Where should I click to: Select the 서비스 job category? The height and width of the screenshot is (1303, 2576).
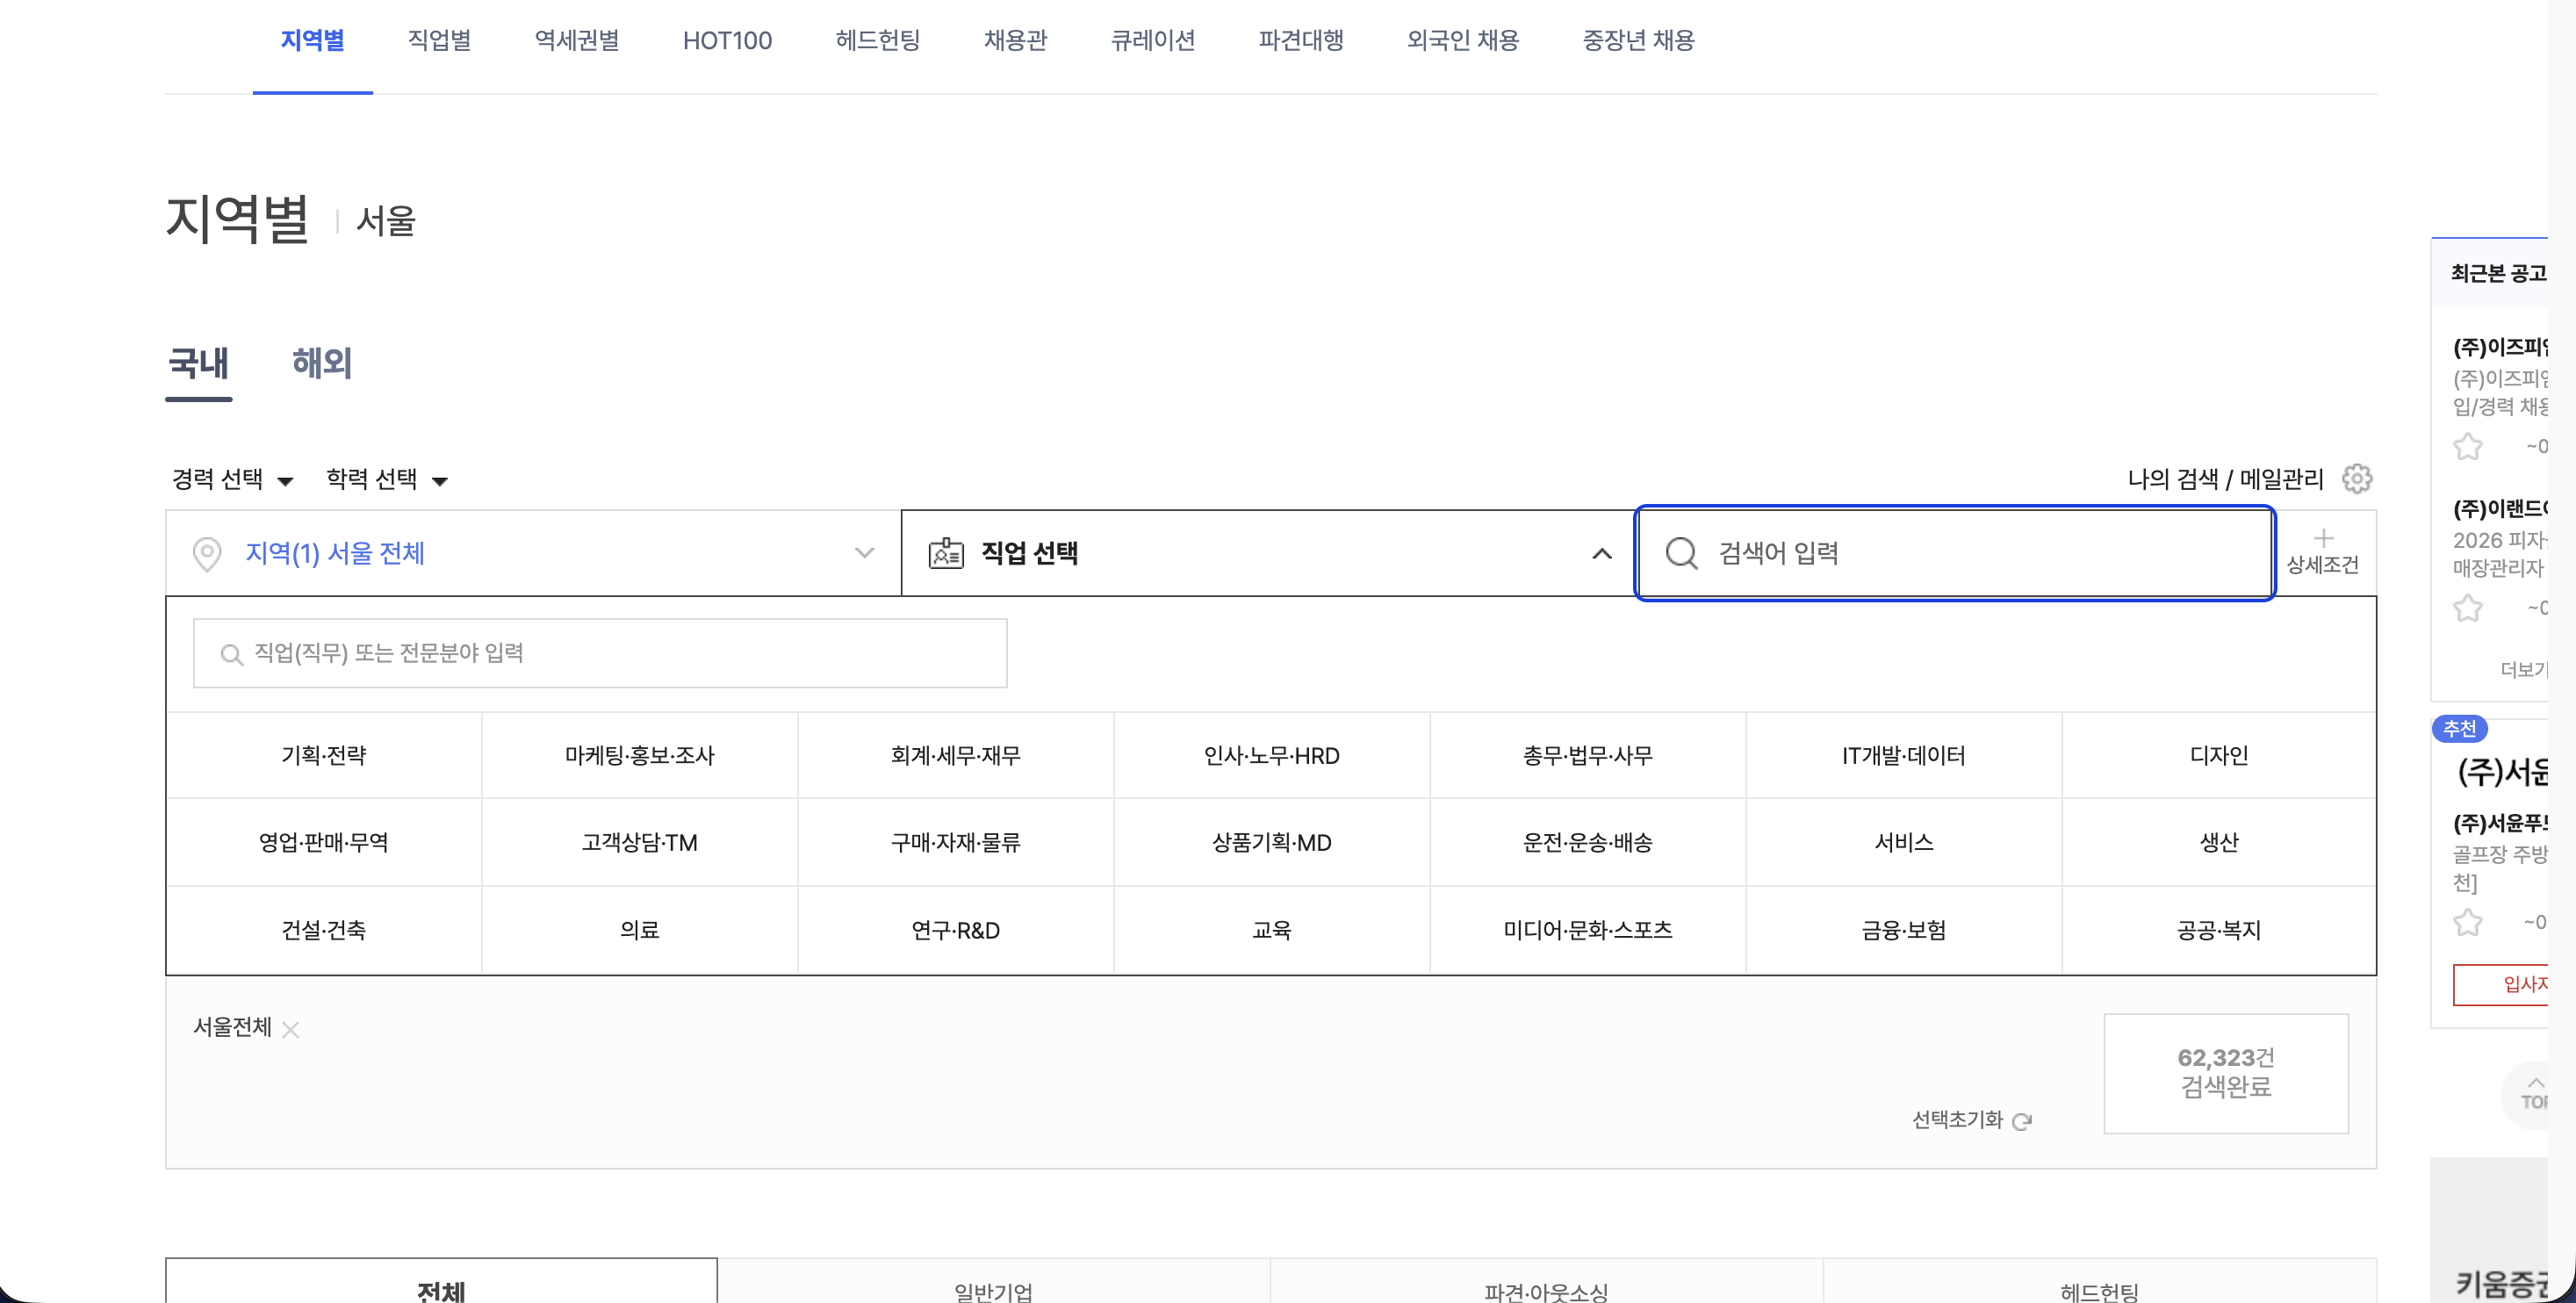tap(1903, 843)
